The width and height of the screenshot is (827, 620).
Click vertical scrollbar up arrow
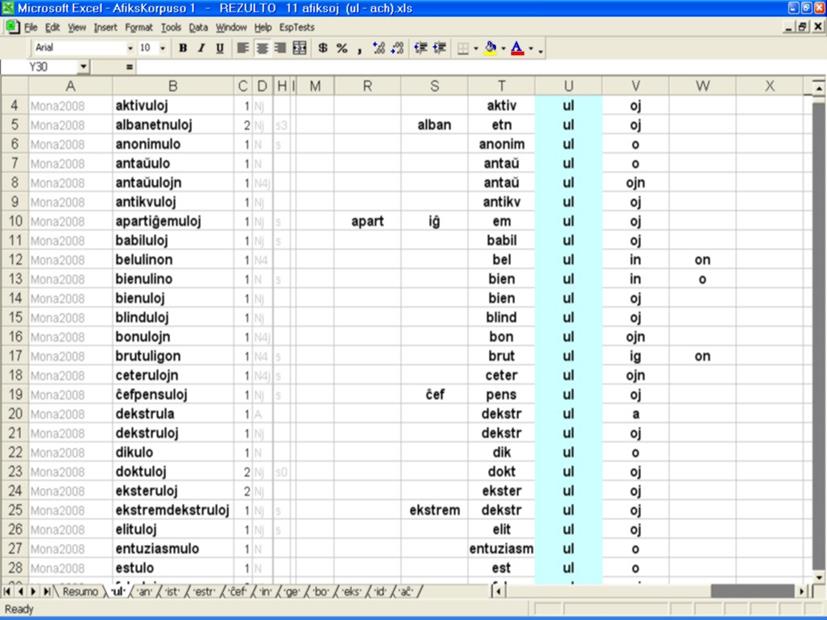(x=819, y=88)
